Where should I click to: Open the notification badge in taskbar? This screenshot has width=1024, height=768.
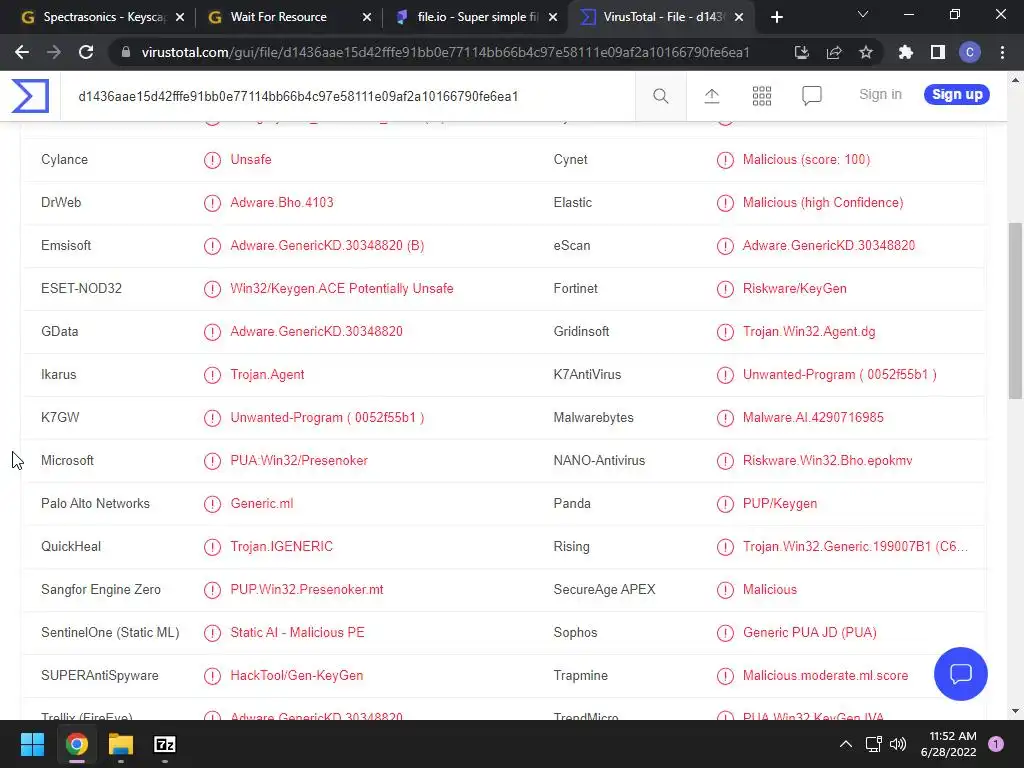[x=996, y=744]
